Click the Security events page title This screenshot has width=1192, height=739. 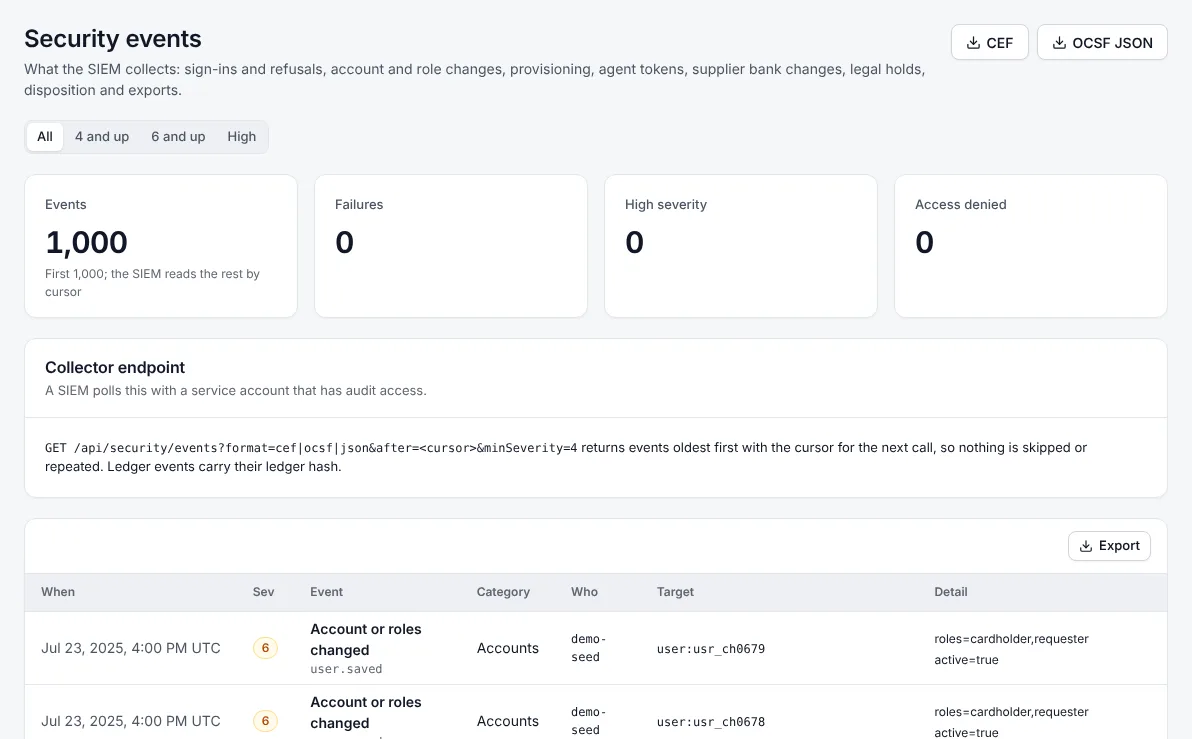113,39
